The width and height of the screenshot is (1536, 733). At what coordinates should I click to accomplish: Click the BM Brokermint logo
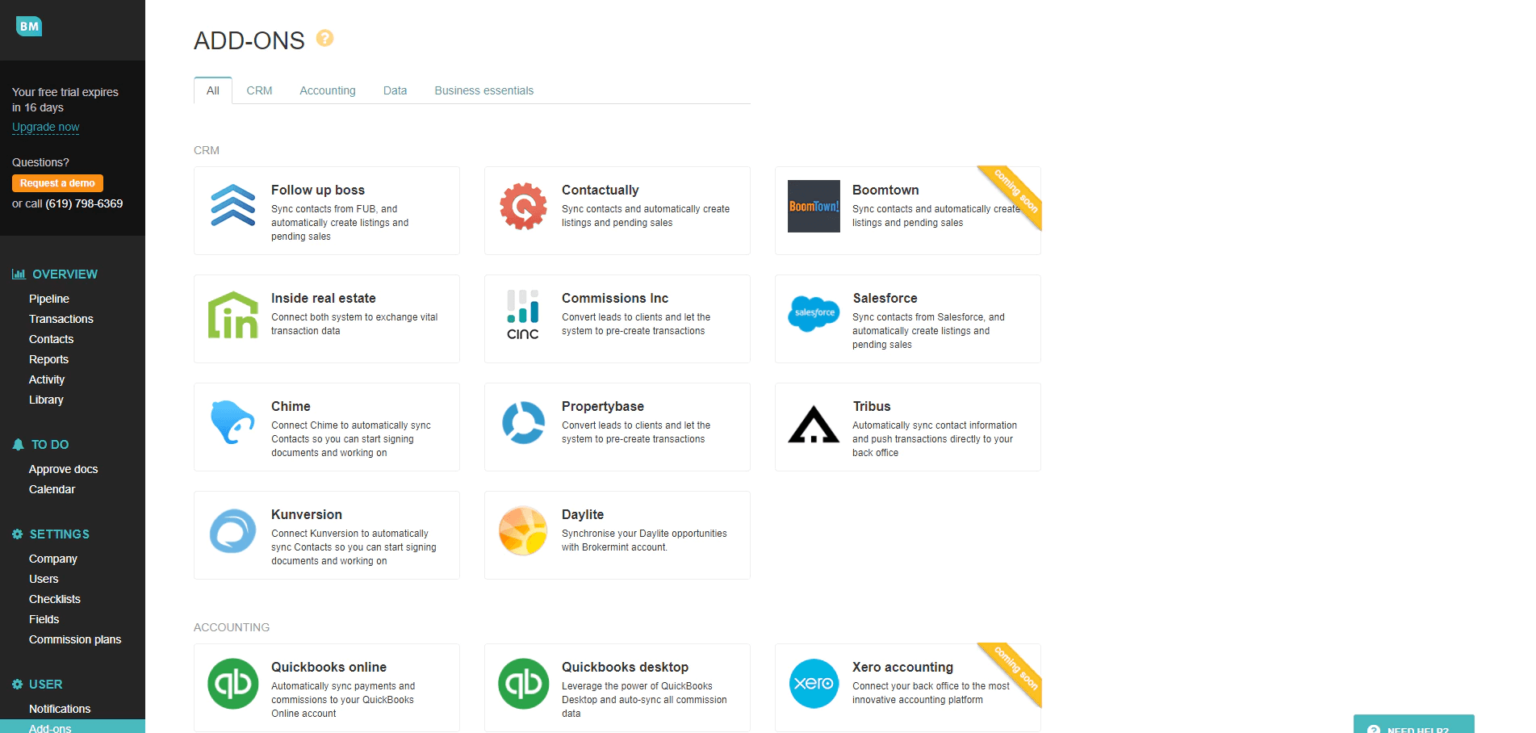click(x=29, y=27)
